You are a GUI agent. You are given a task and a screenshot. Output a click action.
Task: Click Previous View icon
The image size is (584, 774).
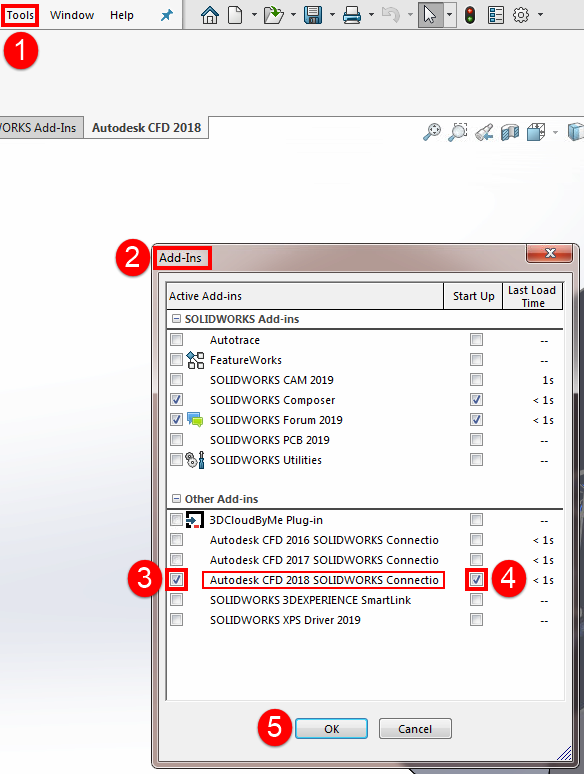(x=484, y=132)
